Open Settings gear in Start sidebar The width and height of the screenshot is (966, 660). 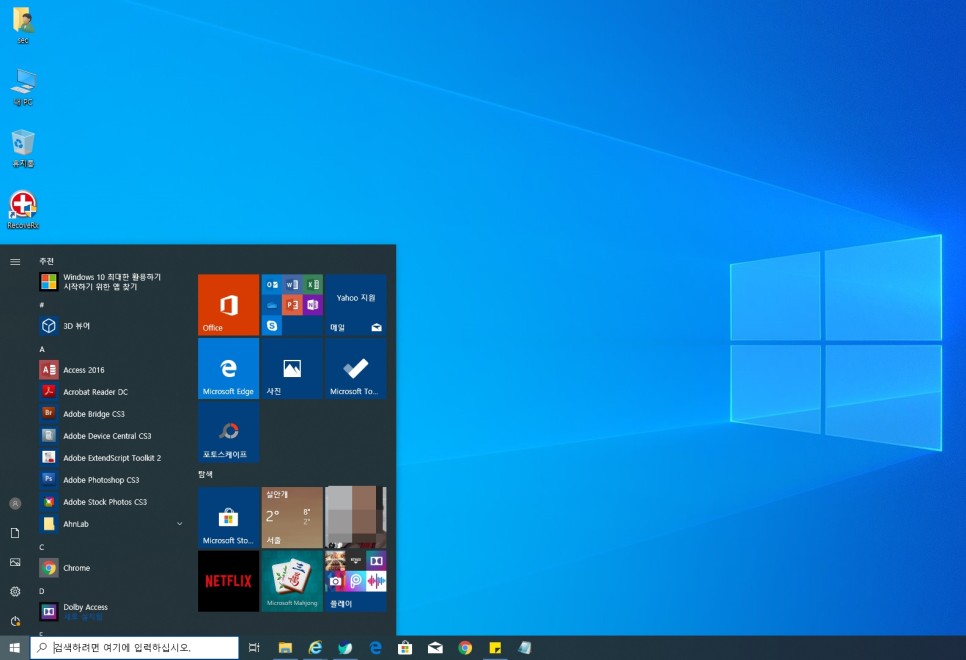tap(15, 592)
